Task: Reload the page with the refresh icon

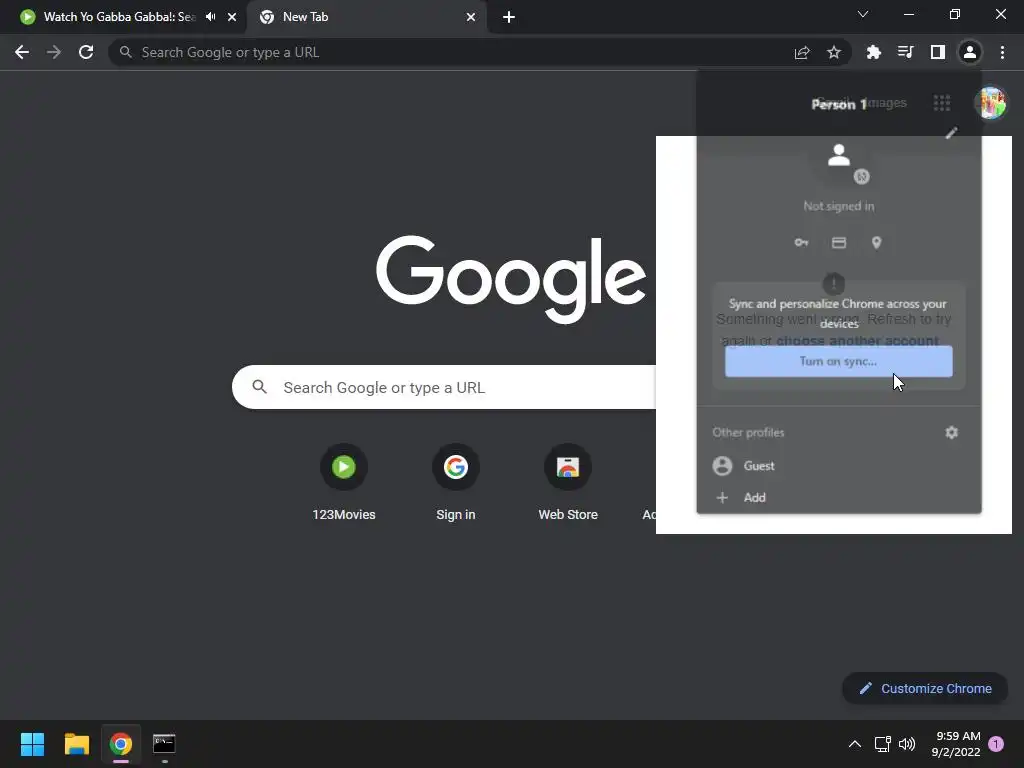Action: 86,52
